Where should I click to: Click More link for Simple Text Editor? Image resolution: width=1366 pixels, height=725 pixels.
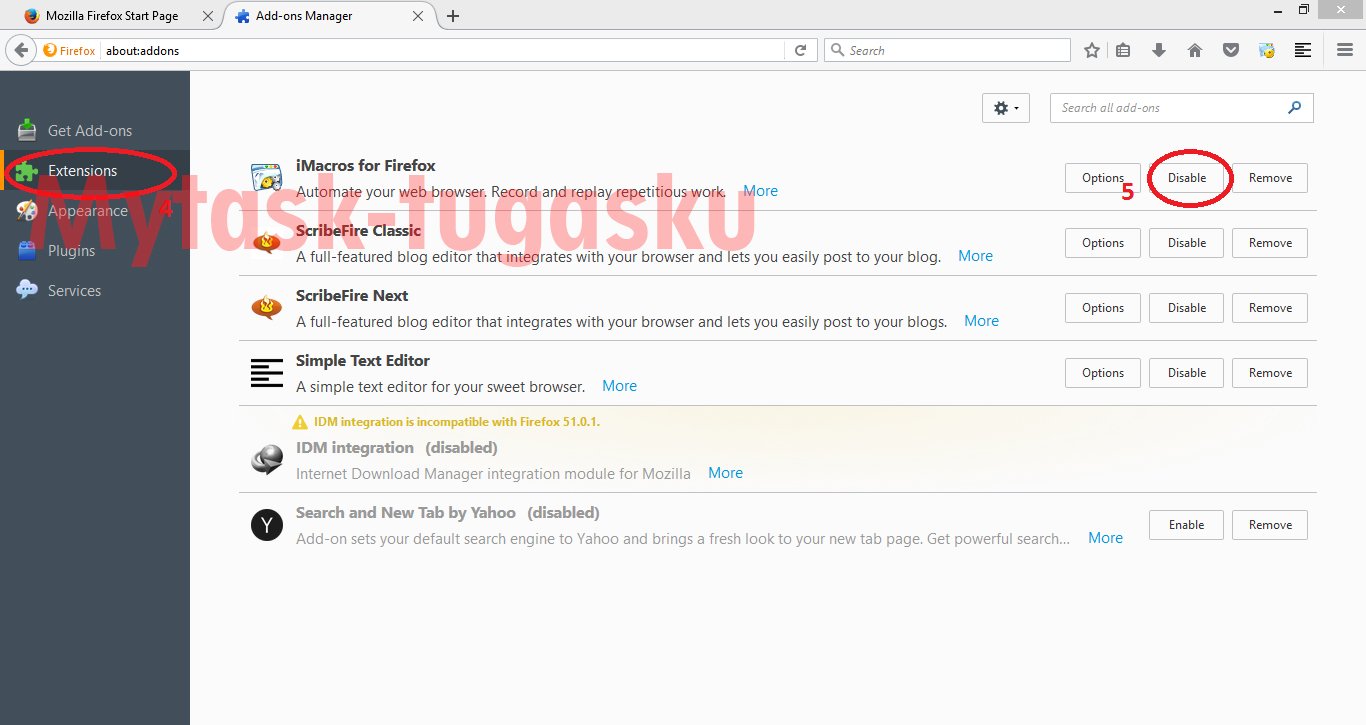619,386
